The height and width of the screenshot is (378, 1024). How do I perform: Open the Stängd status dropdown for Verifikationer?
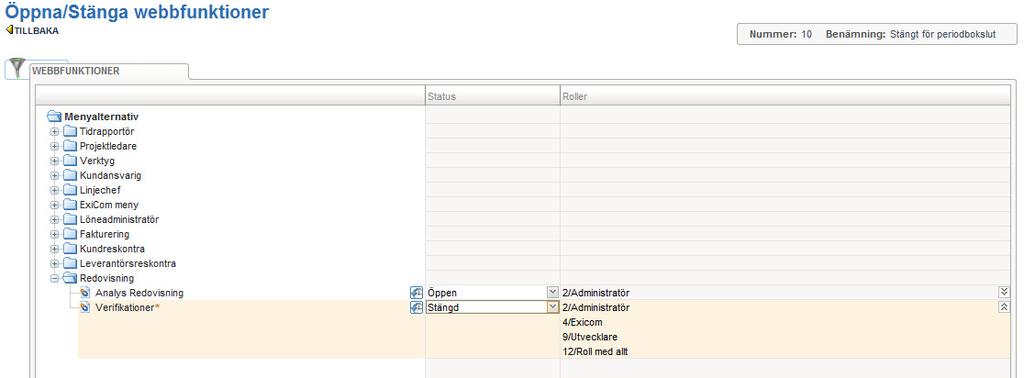click(x=552, y=307)
